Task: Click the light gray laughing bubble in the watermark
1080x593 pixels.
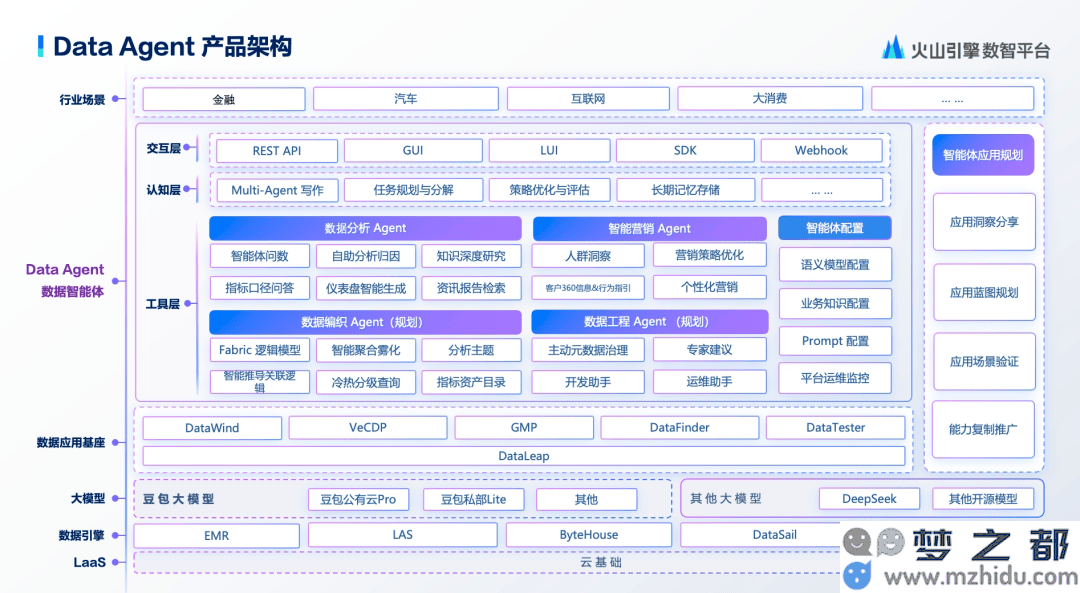Action: click(x=890, y=542)
